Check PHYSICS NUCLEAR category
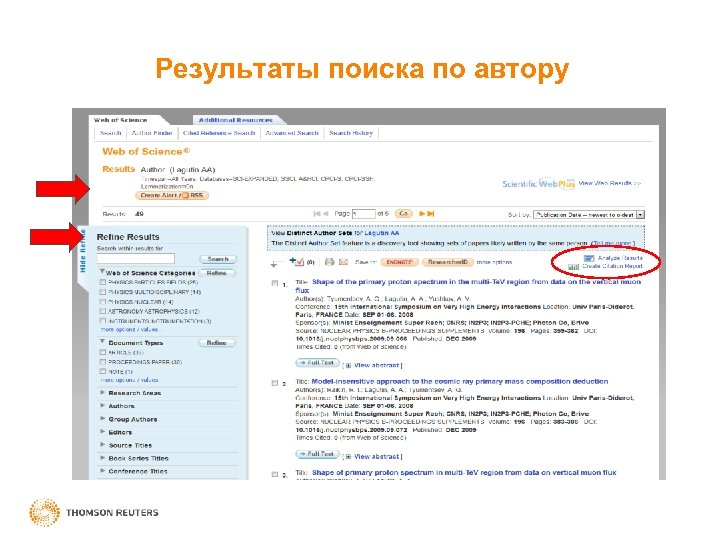The height and width of the screenshot is (540, 720). point(103,302)
